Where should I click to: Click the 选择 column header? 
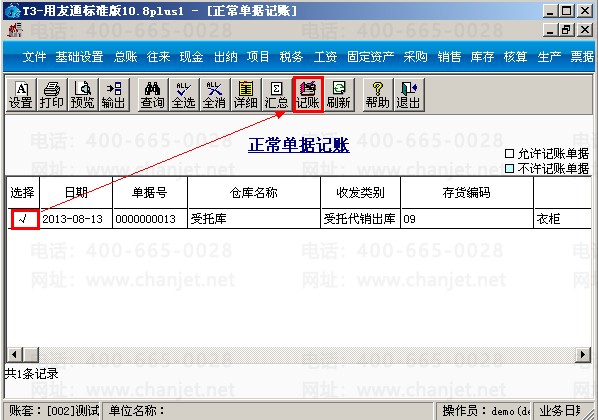click(x=23, y=193)
